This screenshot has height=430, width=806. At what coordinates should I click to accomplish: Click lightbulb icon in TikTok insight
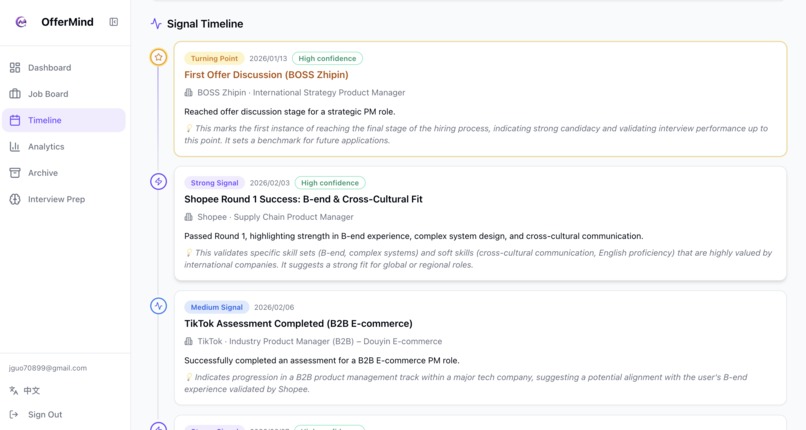point(189,377)
